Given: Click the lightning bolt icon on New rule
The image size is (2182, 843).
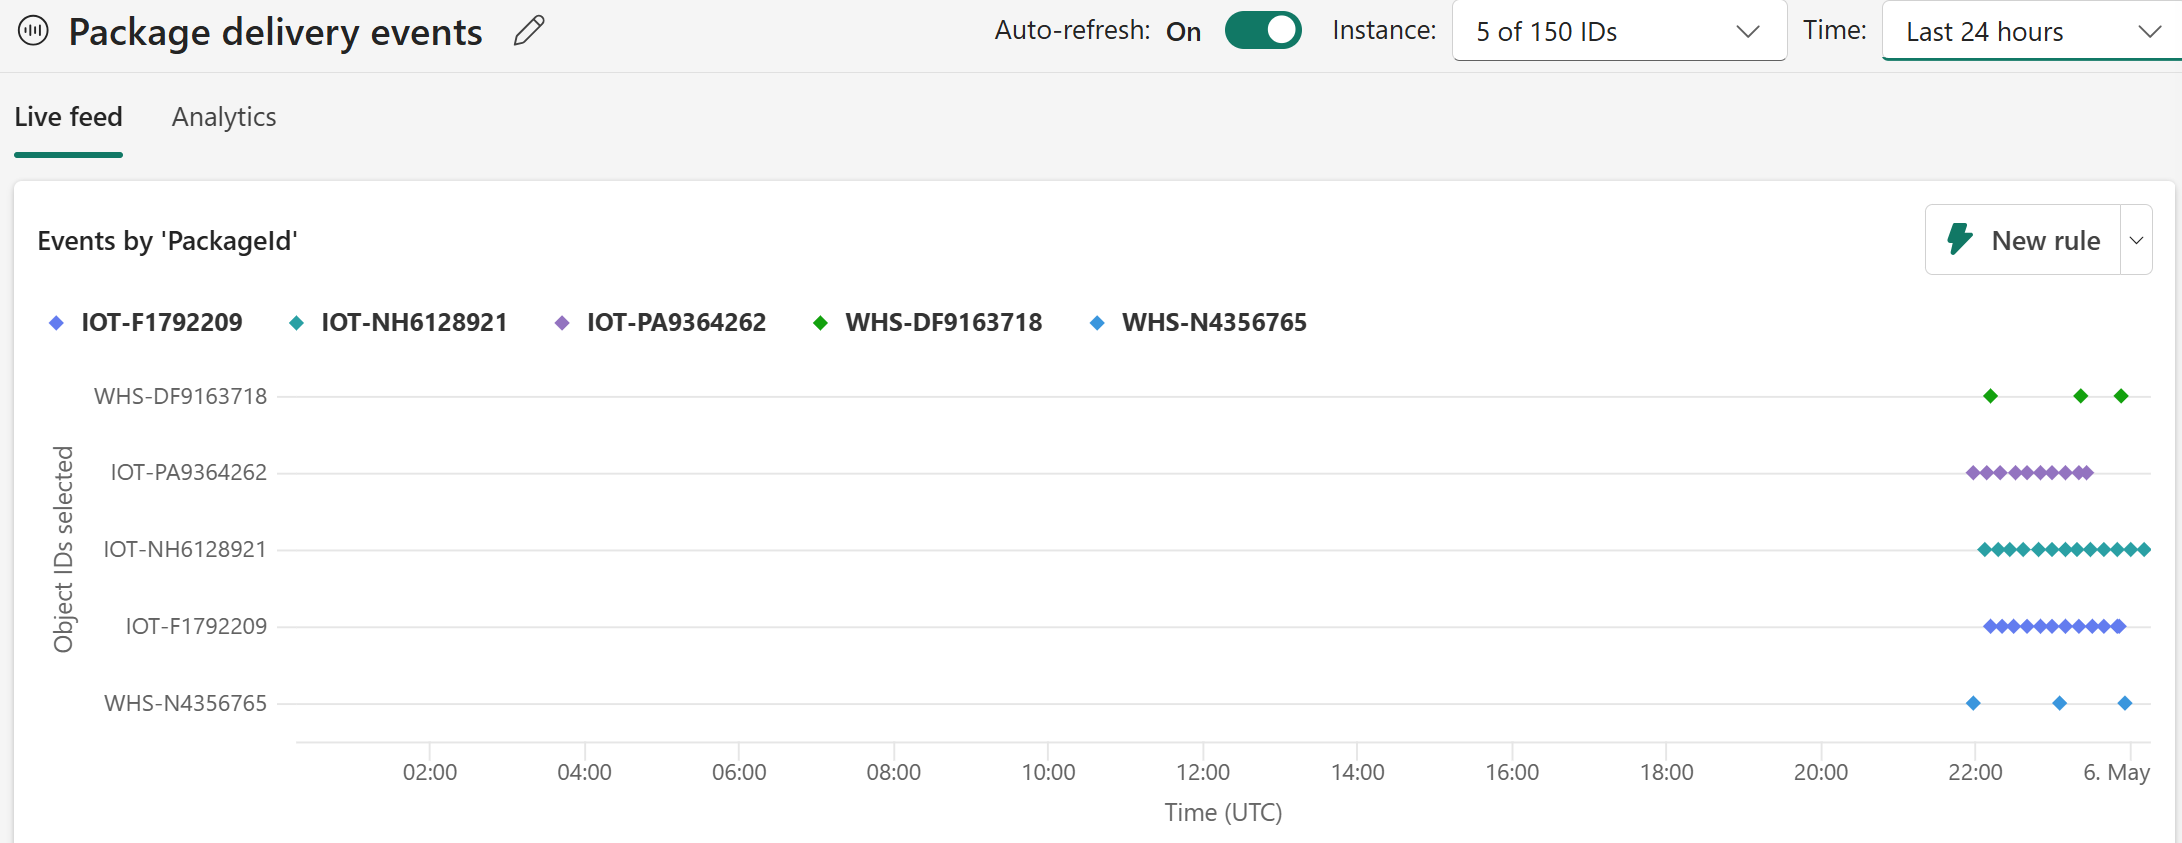Looking at the screenshot, I should click(1960, 240).
